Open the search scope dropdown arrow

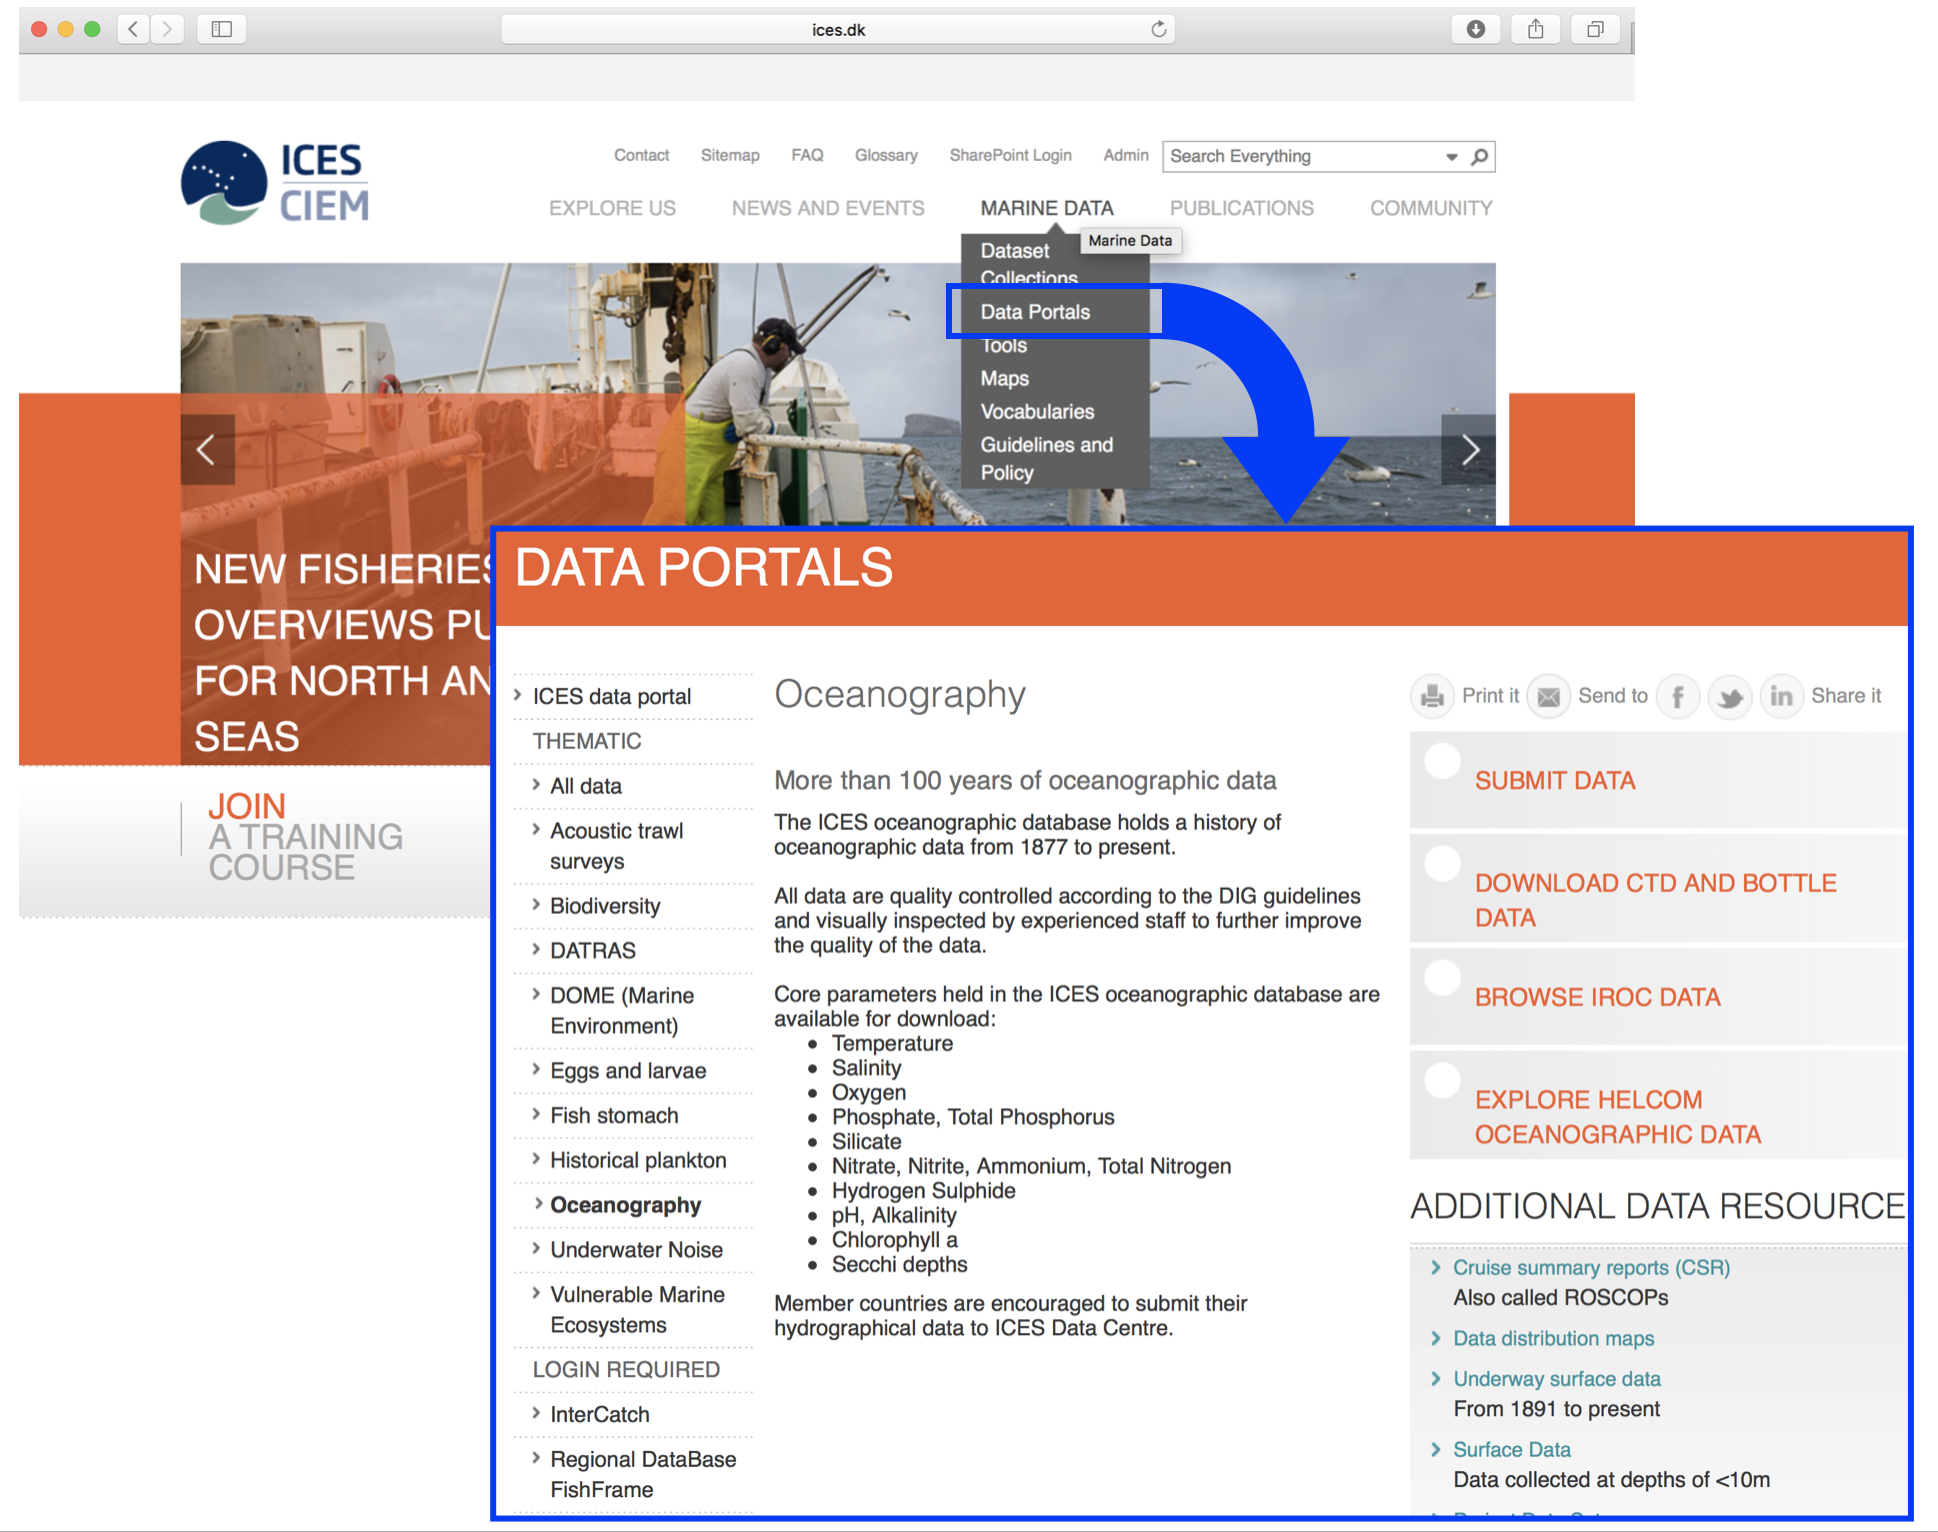tap(1451, 157)
